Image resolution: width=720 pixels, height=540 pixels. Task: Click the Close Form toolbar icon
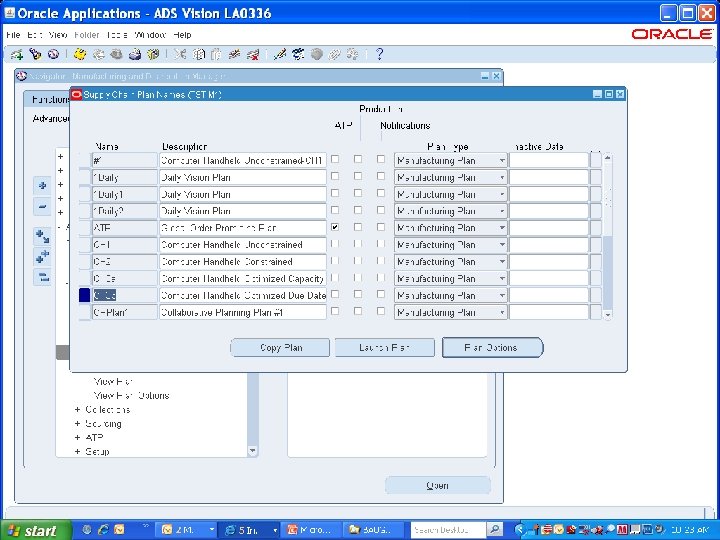pyautogui.click(x=153, y=54)
